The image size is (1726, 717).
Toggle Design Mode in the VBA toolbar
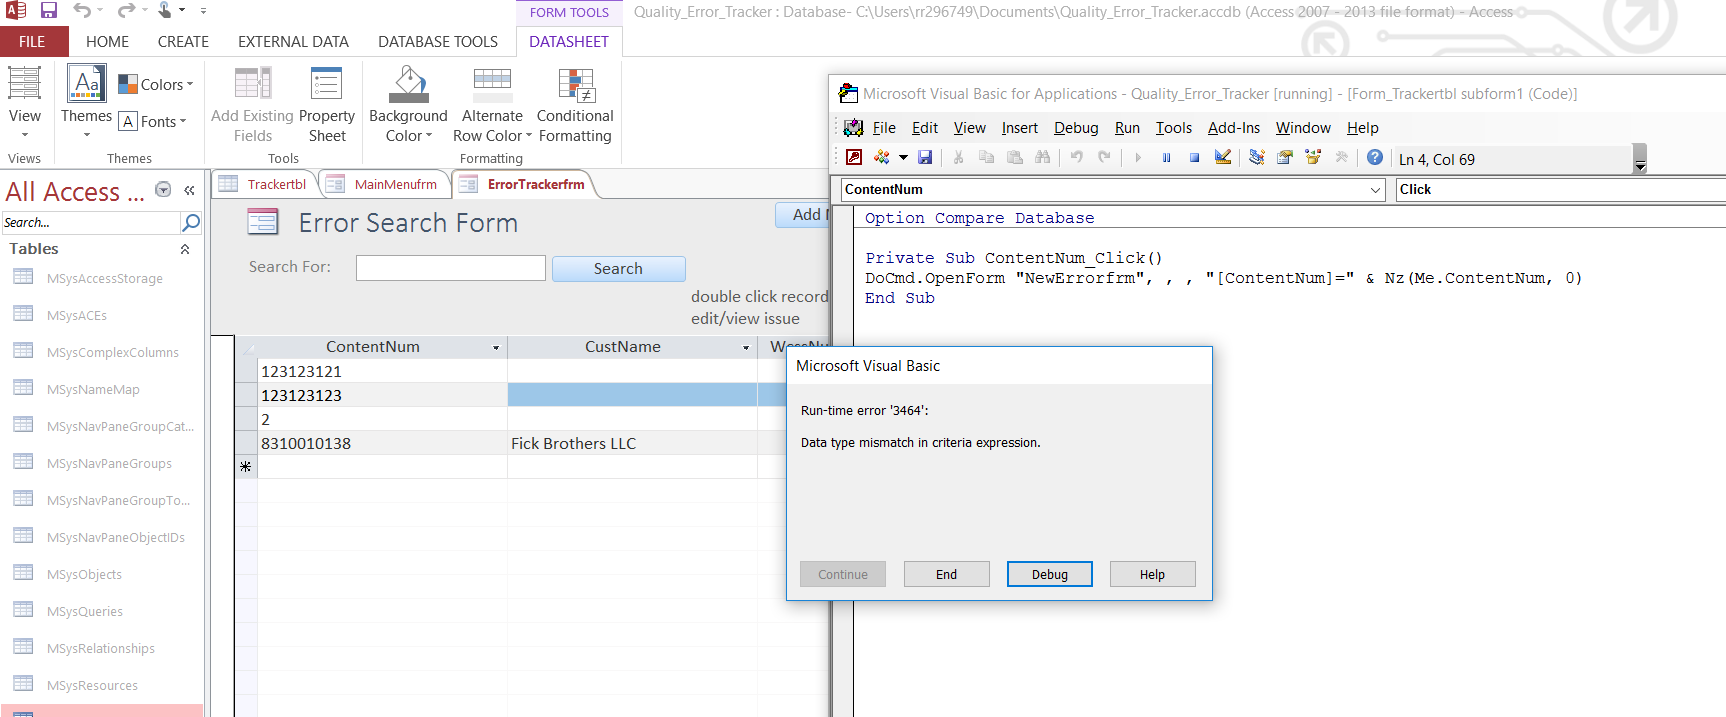click(1223, 157)
